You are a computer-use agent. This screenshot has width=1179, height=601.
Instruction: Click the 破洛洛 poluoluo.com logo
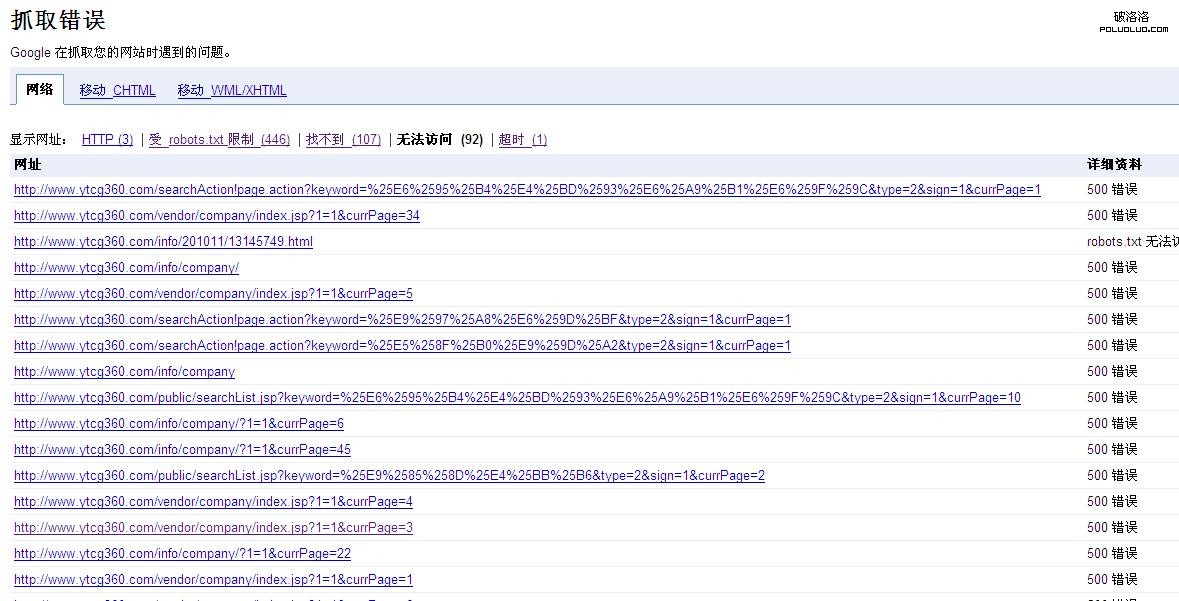(1132, 22)
